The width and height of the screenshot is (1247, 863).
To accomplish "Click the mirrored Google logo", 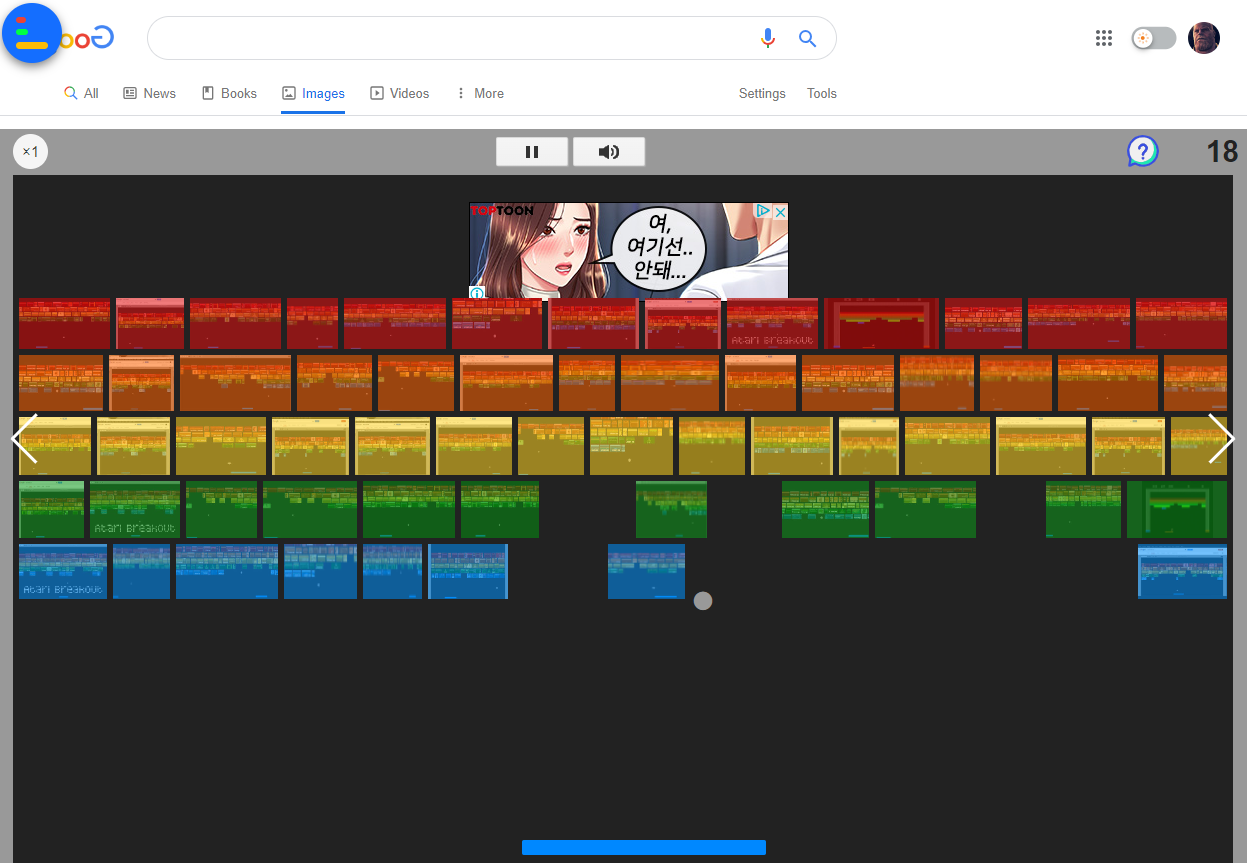I will [x=88, y=38].
